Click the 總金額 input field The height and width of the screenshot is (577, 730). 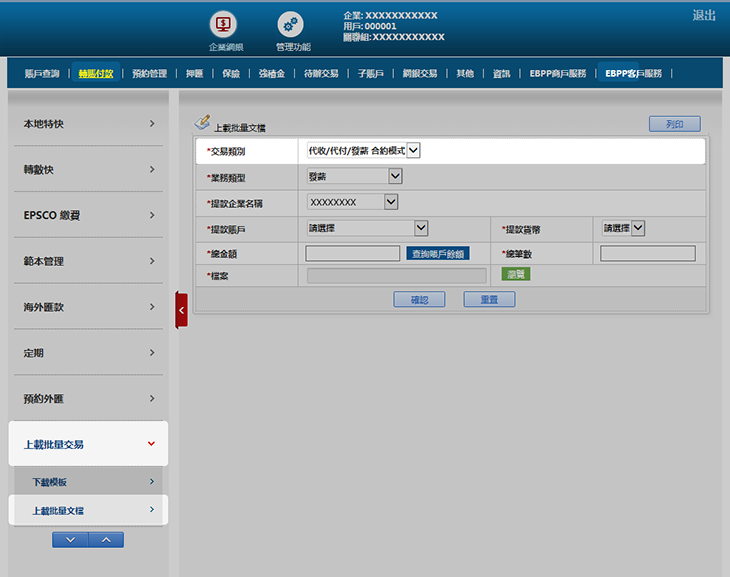point(354,254)
